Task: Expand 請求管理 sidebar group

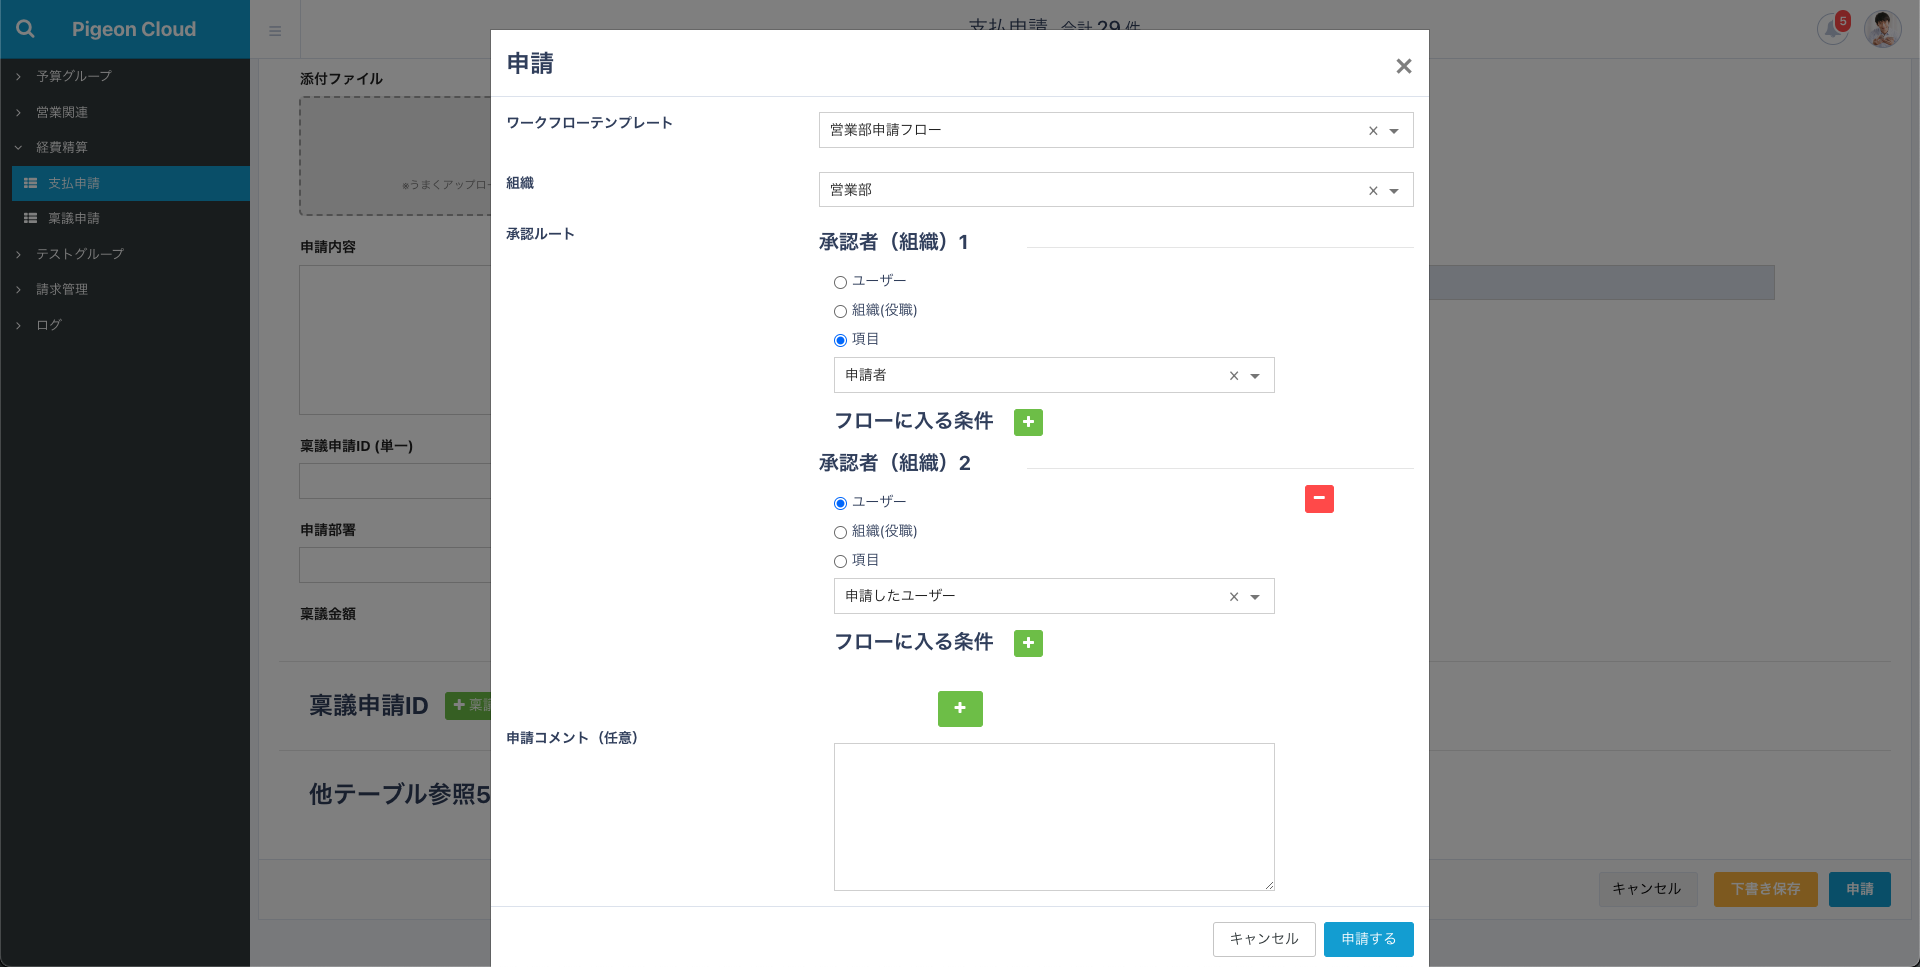Action: click(x=62, y=289)
